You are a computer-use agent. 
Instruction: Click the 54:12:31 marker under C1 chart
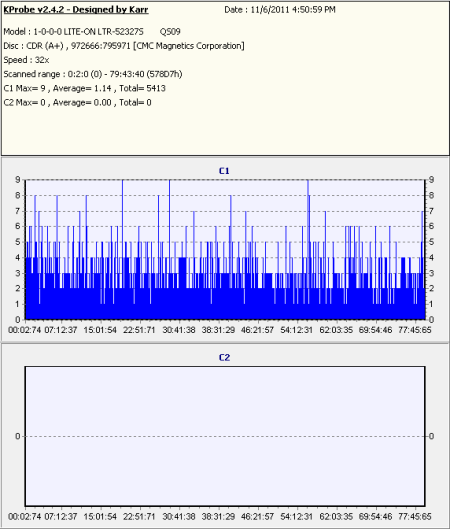point(297,330)
